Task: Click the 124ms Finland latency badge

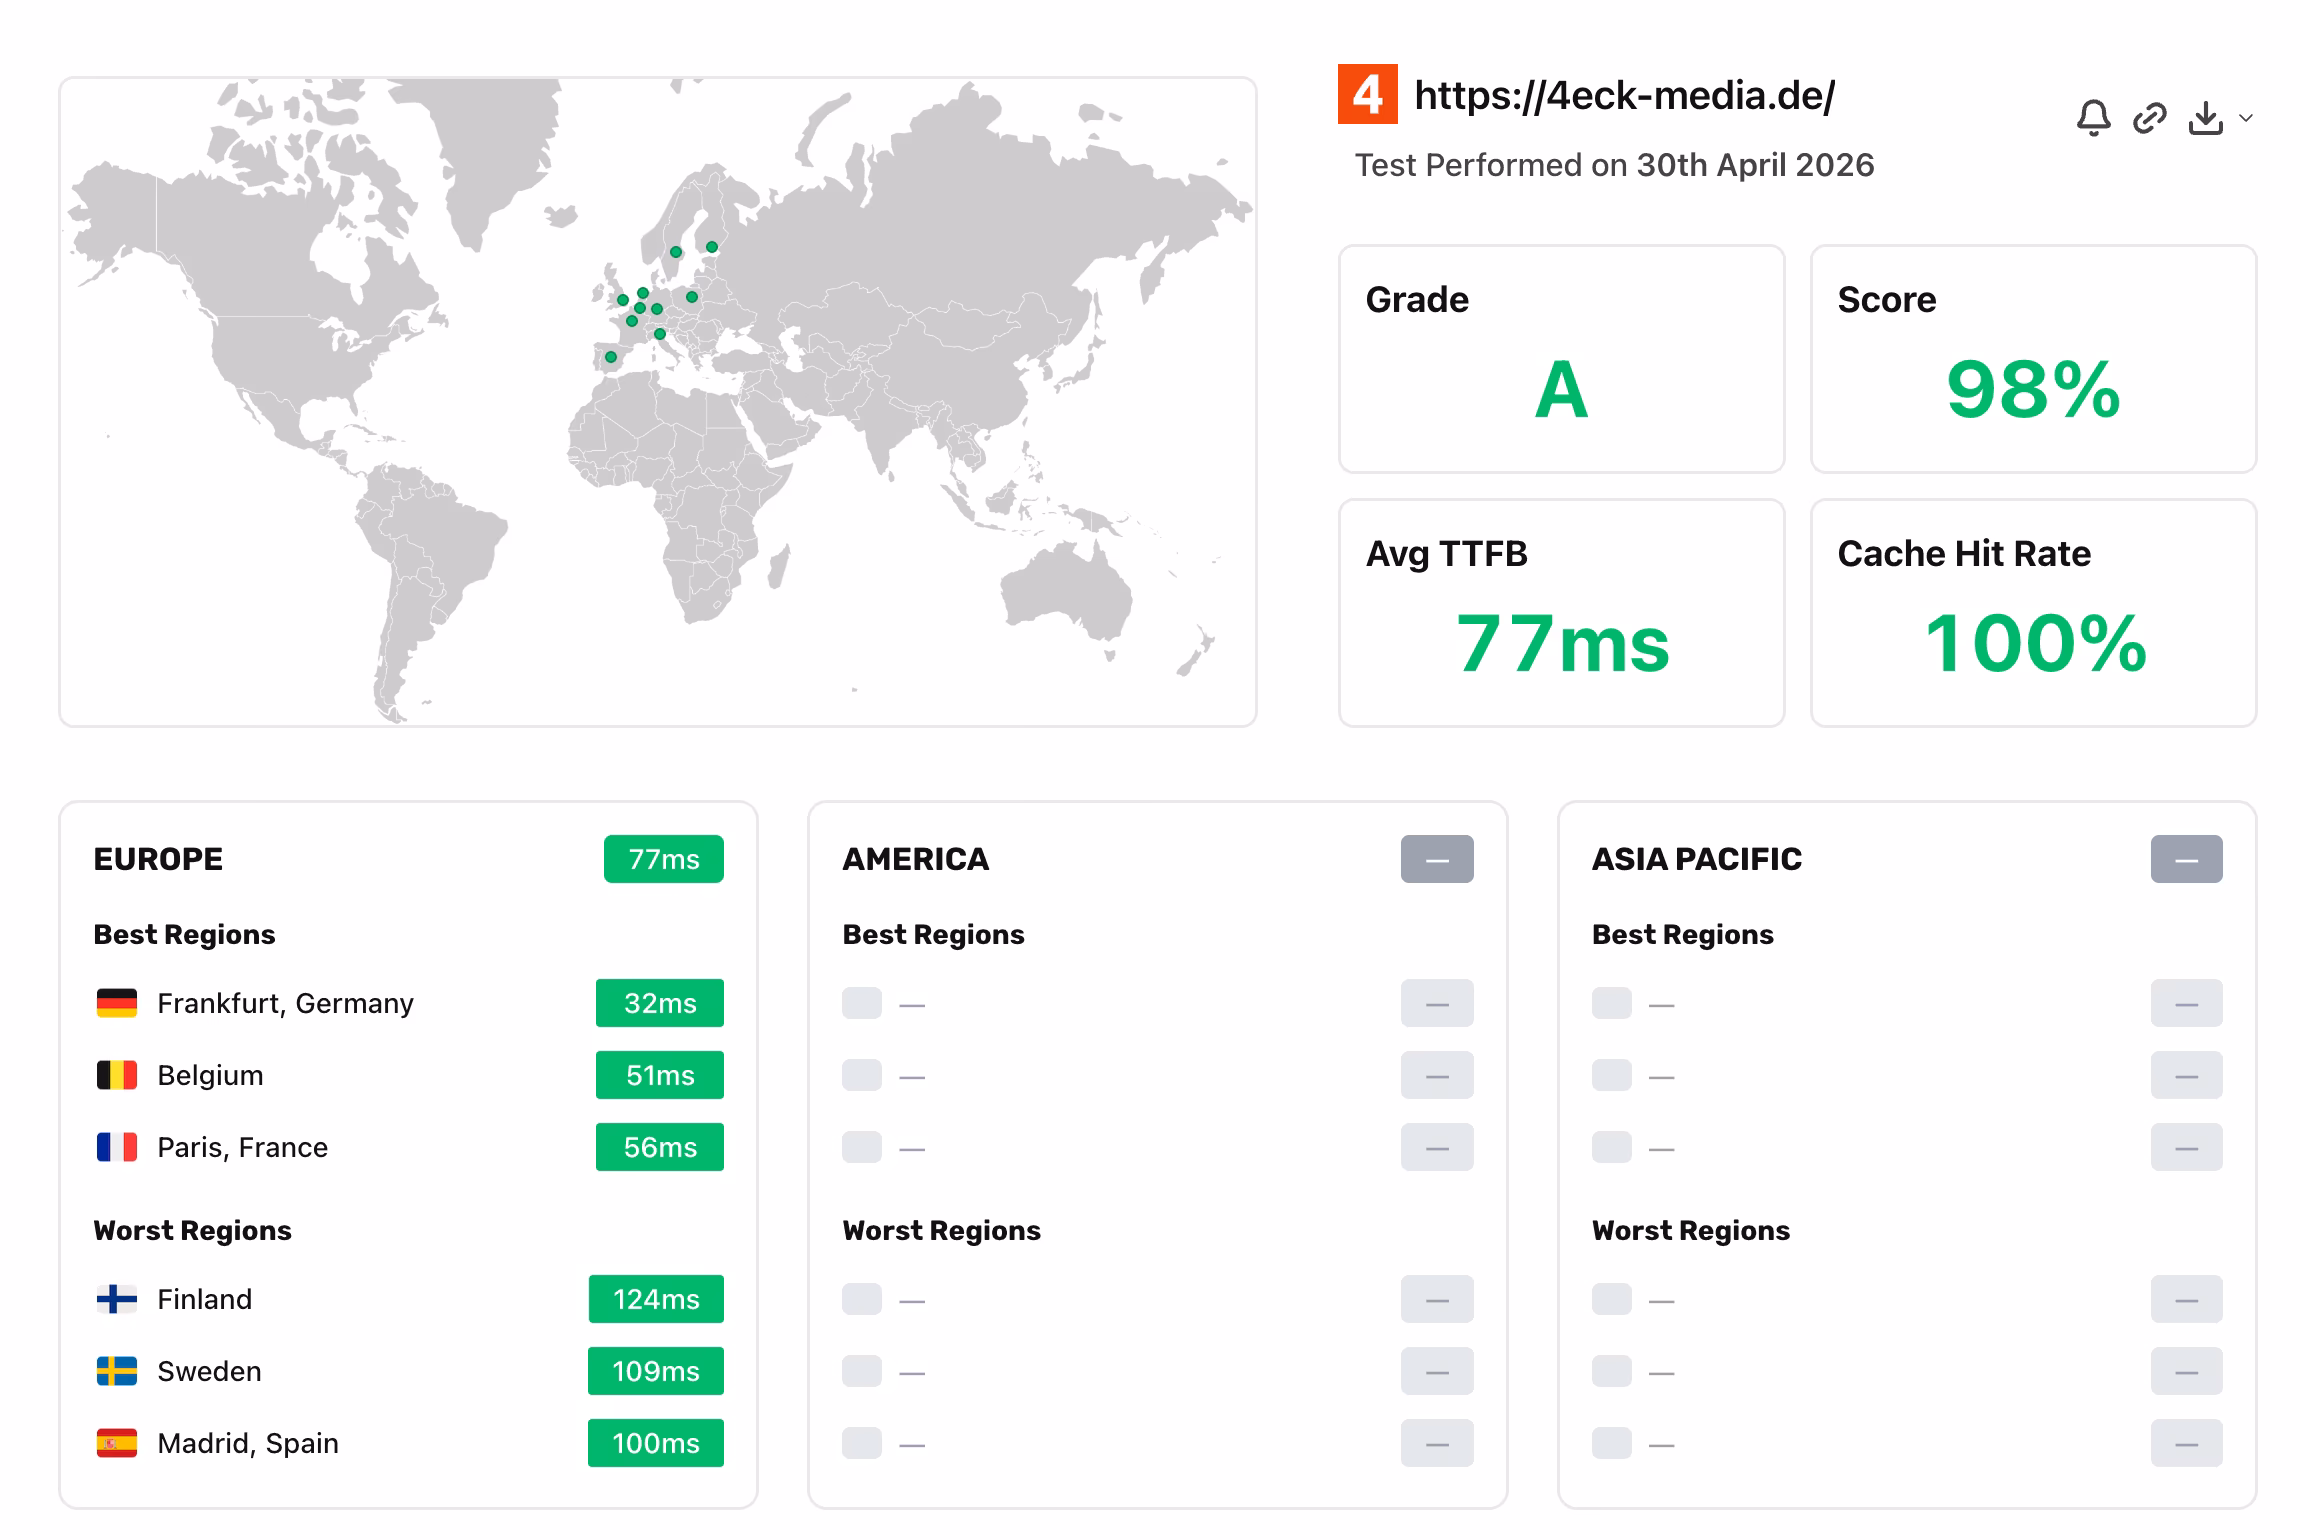Action: pyautogui.click(x=656, y=1299)
